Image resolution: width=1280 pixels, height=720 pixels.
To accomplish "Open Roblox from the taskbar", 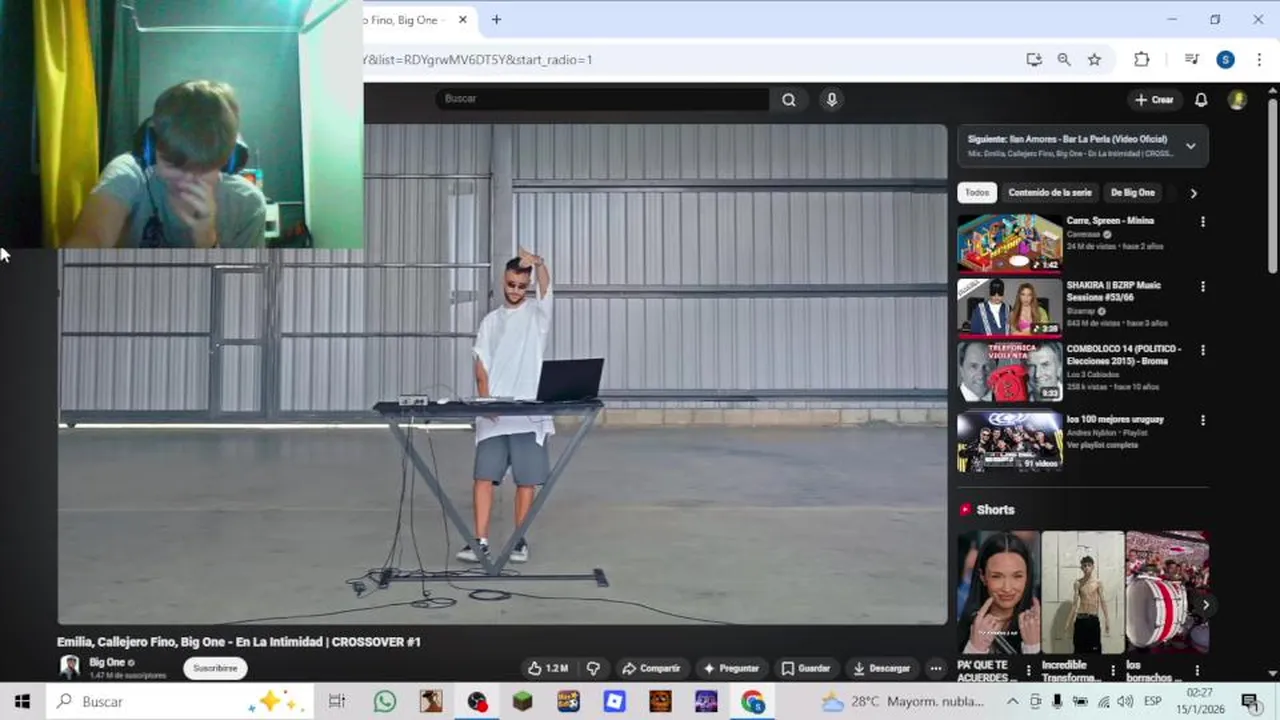I will pos(614,702).
